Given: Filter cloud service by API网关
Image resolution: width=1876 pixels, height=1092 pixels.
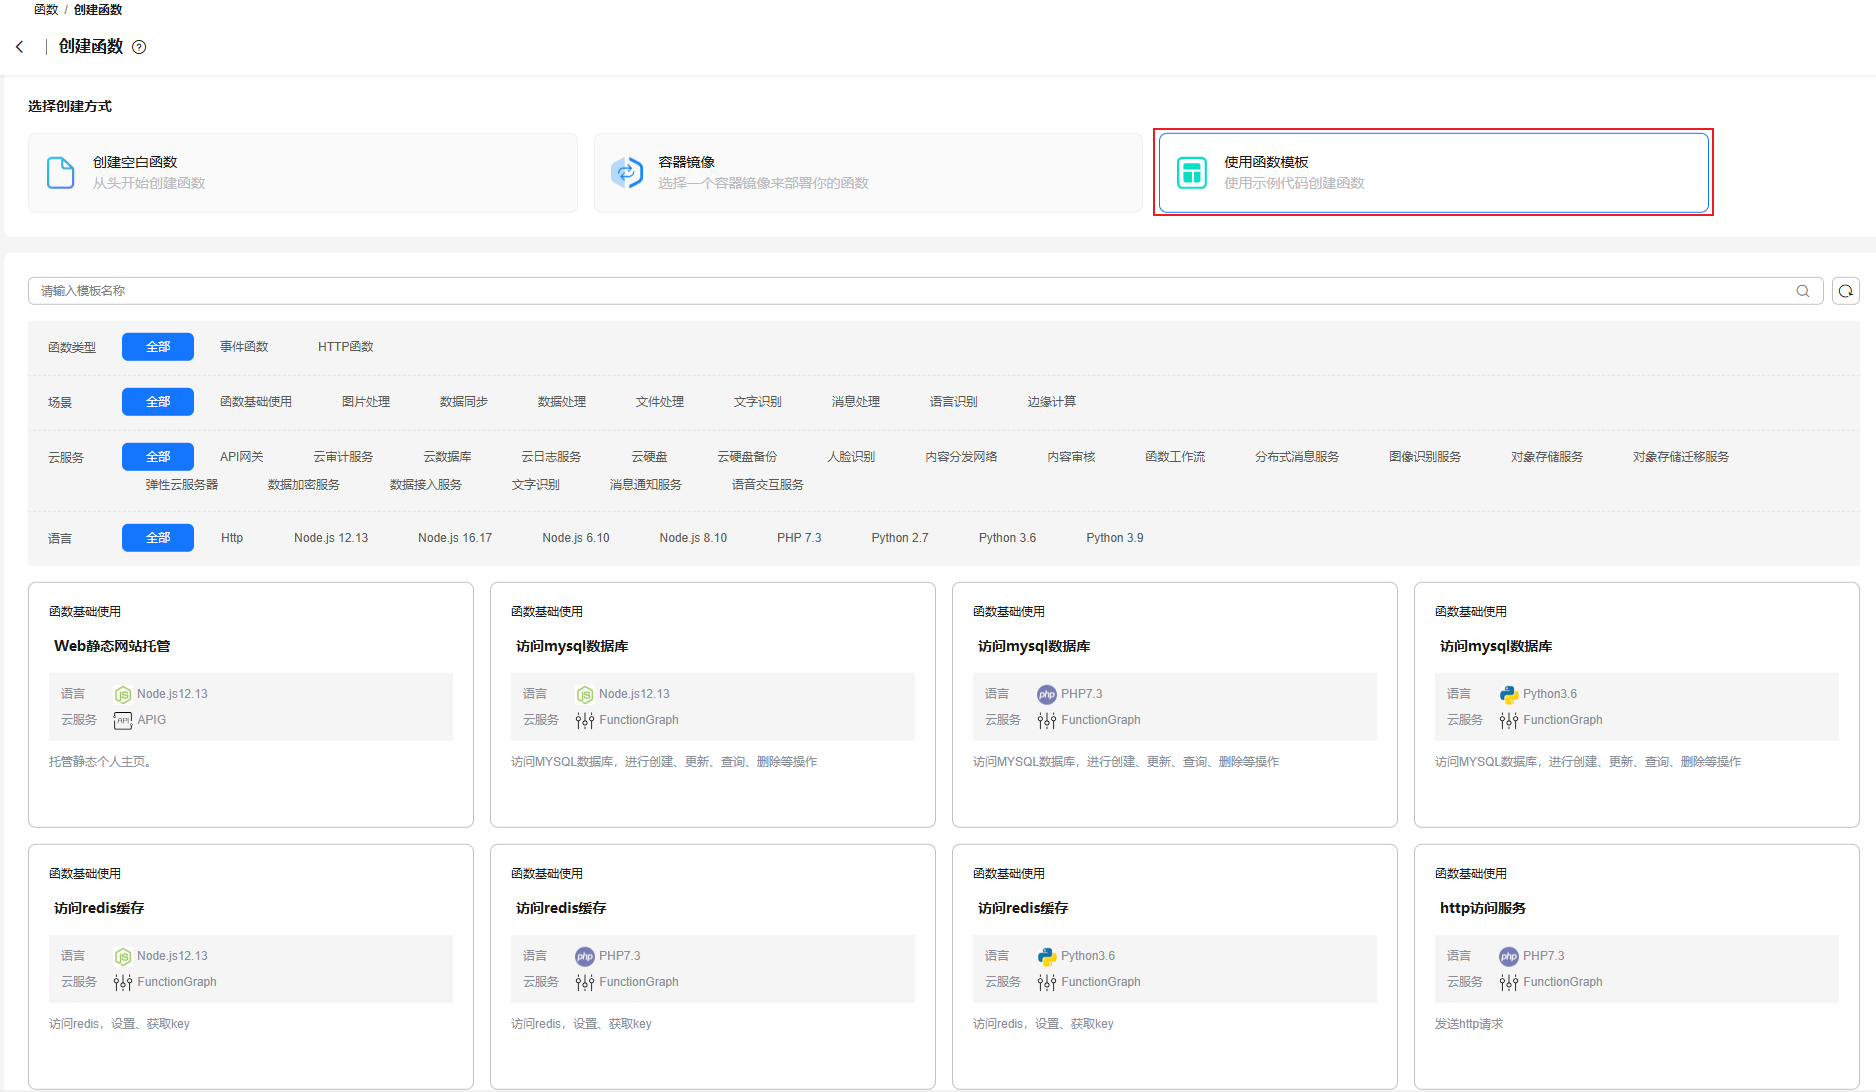Looking at the screenshot, I should (241, 457).
